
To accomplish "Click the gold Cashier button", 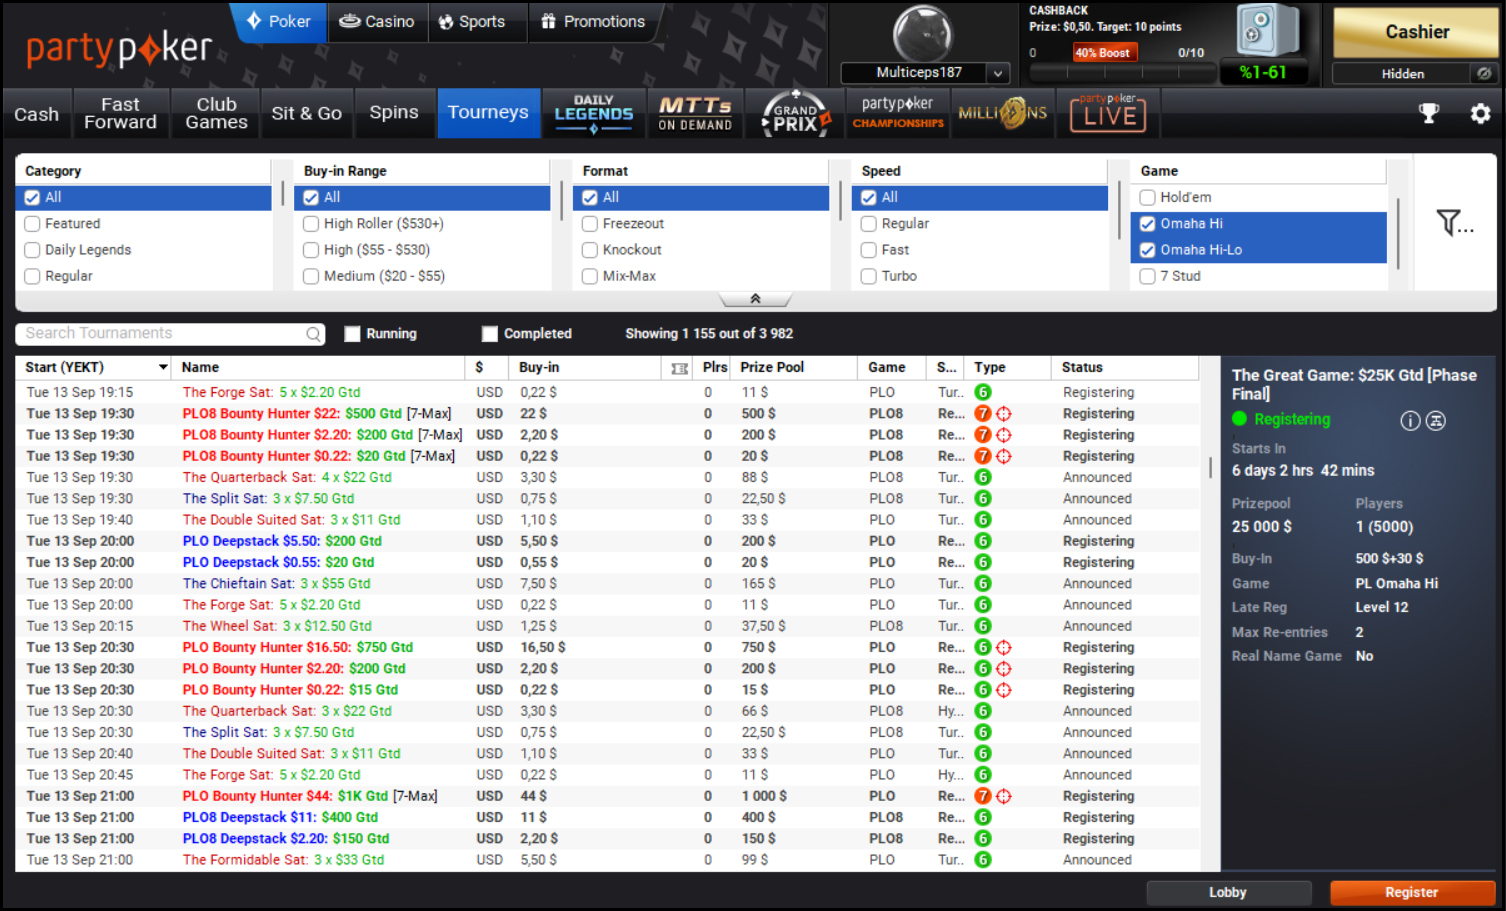I will pyautogui.click(x=1416, y=32).
